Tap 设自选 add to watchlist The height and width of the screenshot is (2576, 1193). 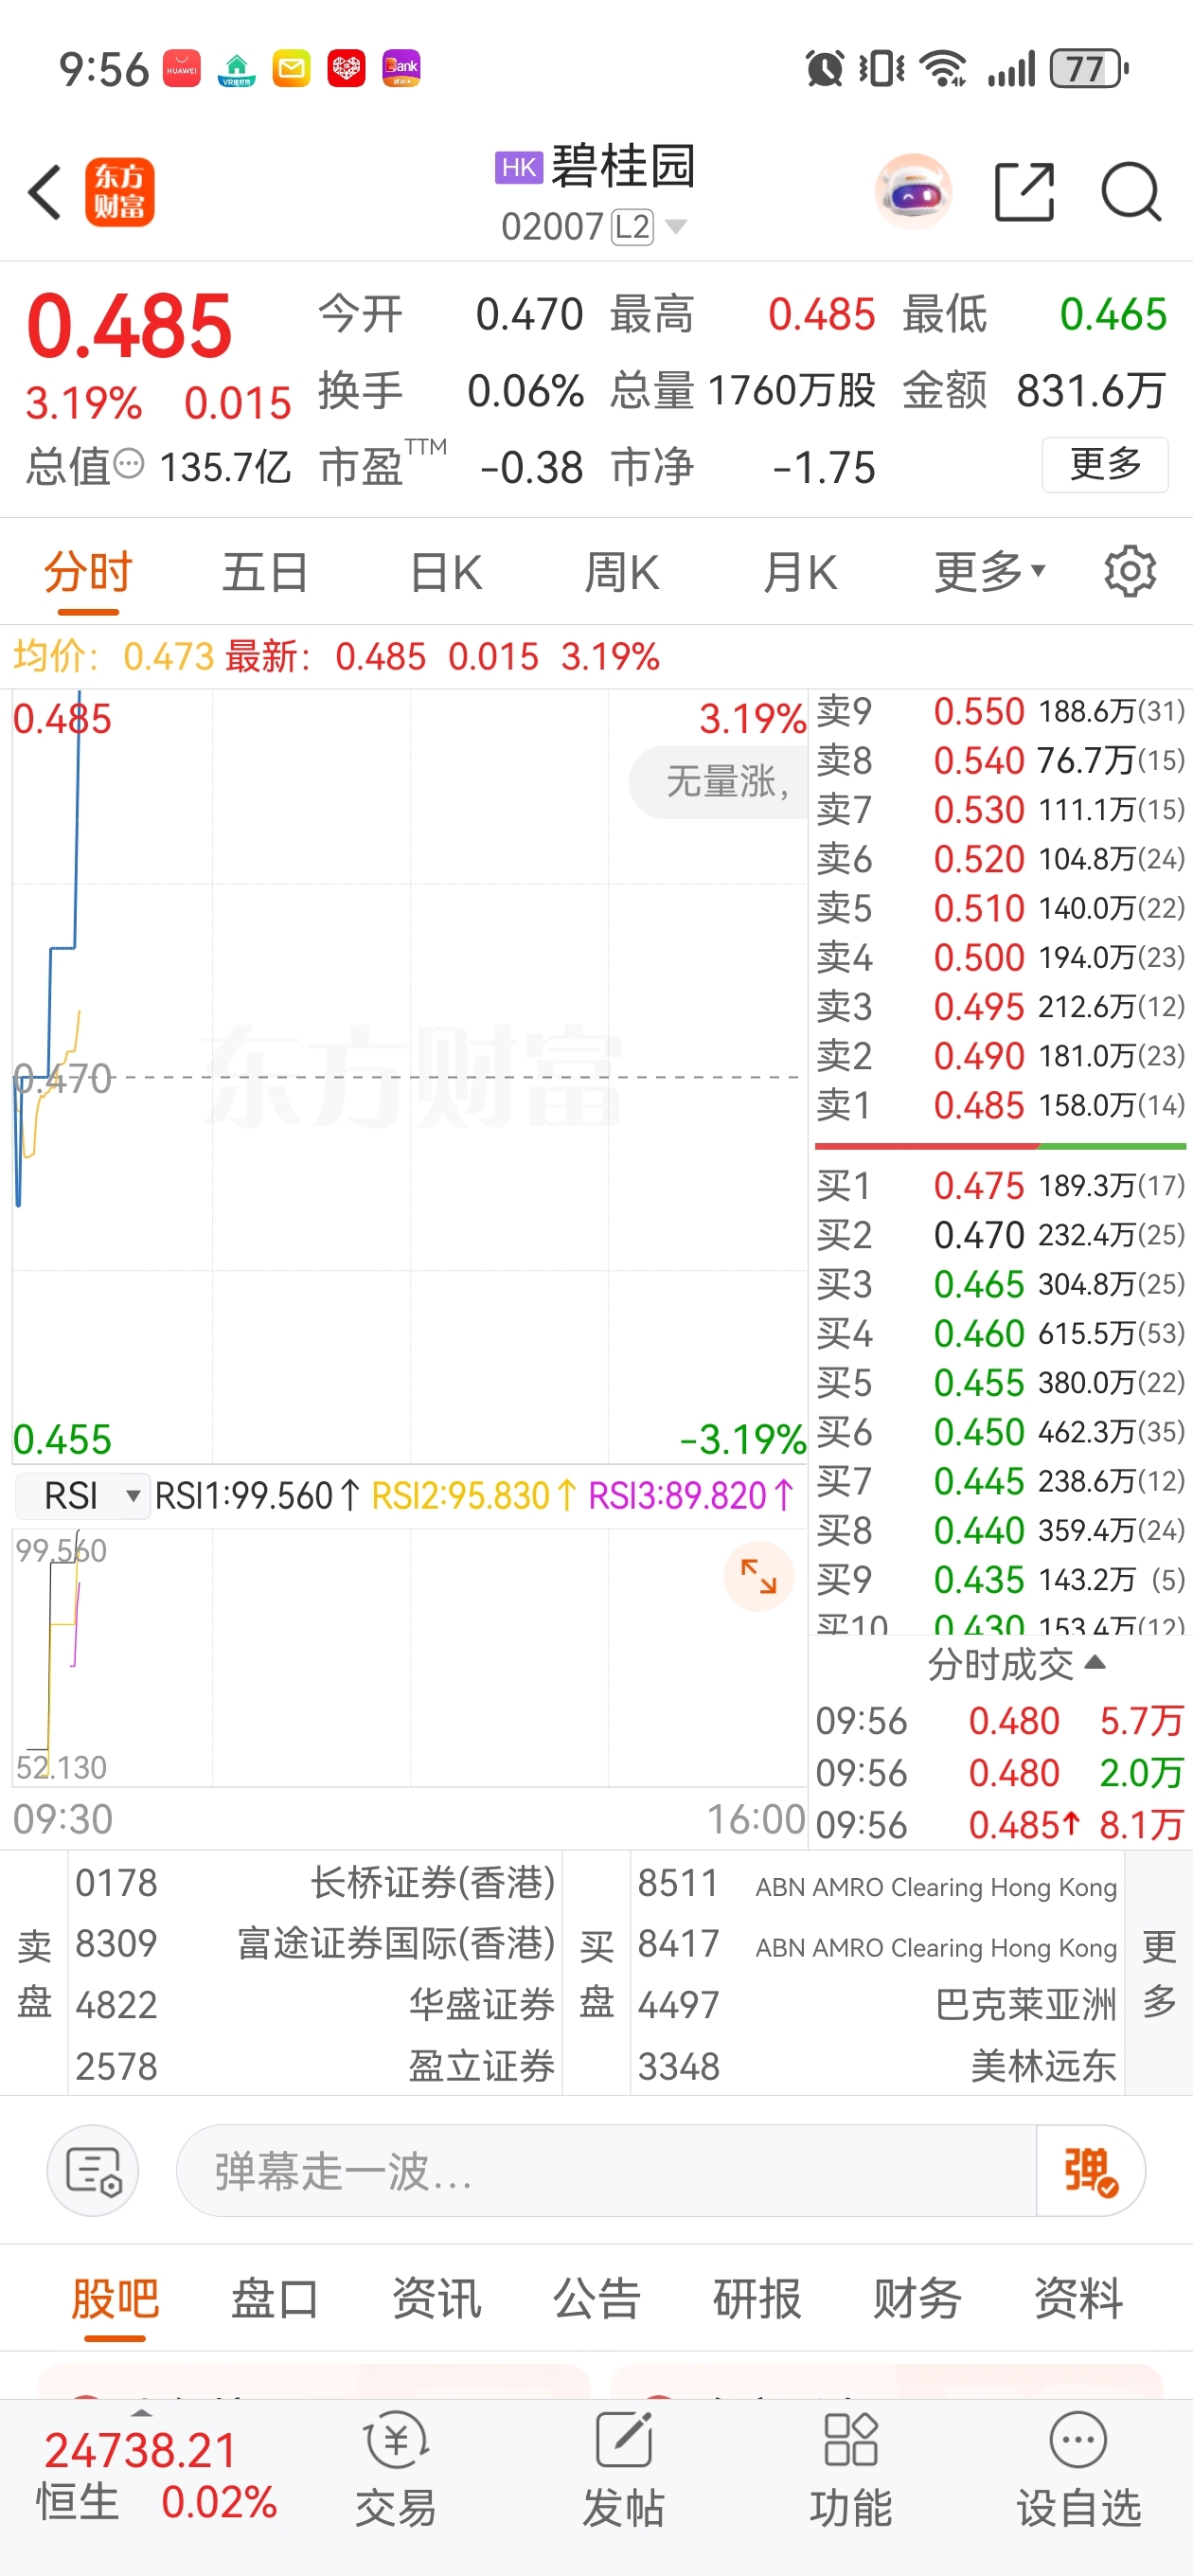pos(1078,2469)
